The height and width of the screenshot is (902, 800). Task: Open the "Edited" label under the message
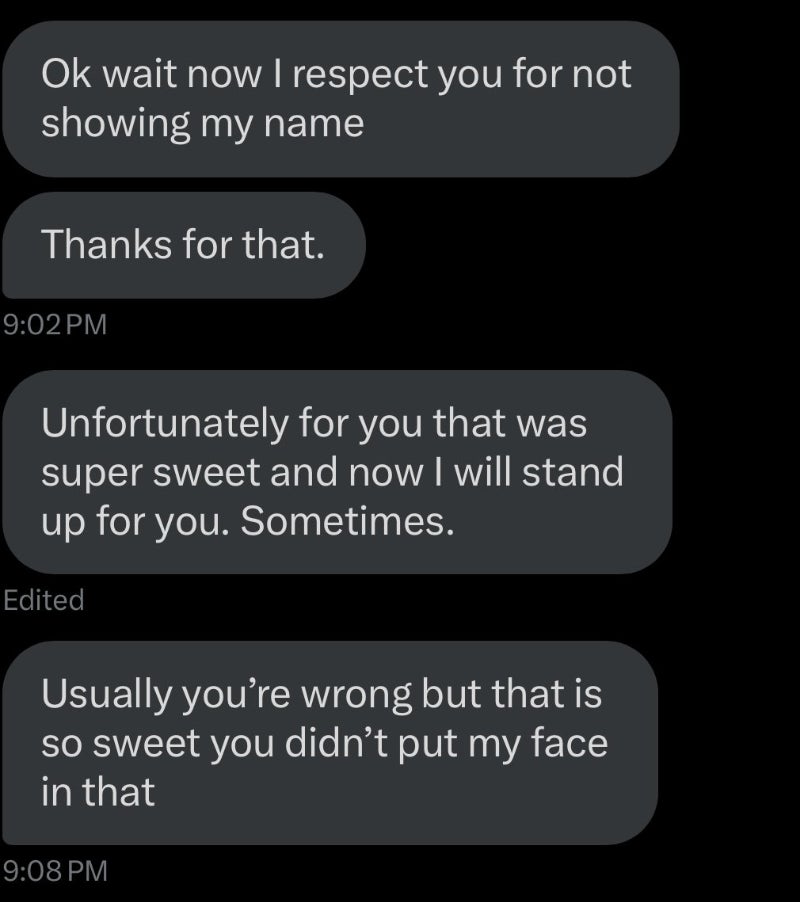coord(43,600)
